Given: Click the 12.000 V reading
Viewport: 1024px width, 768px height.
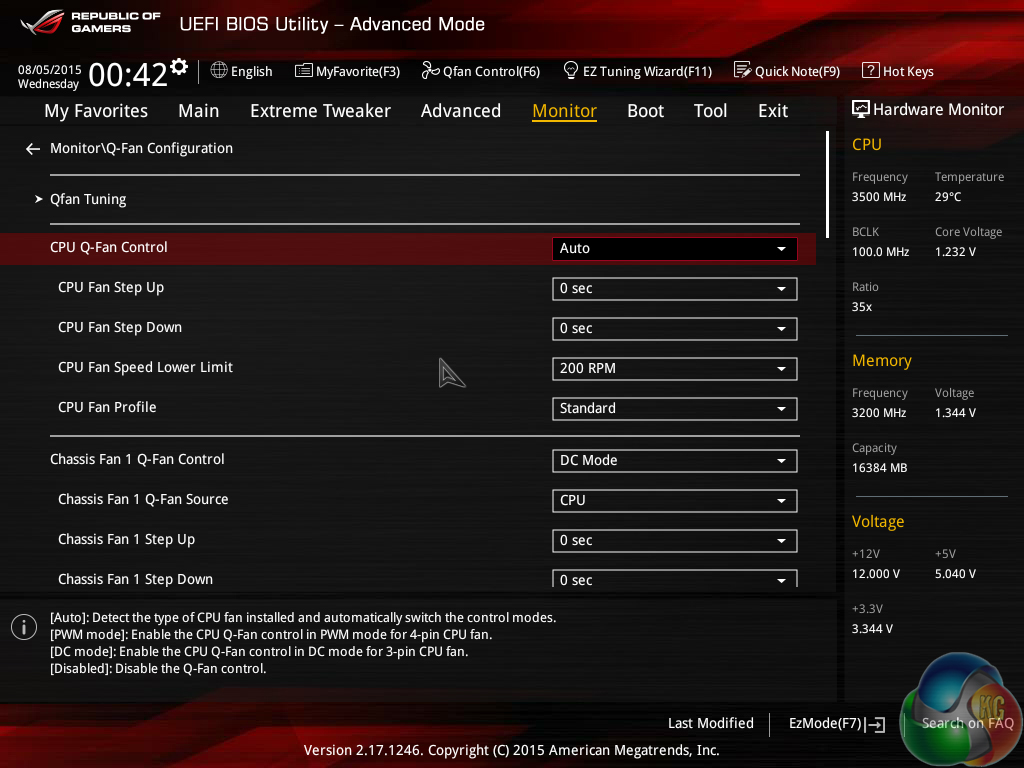Looking at the screenshot, I should 876,574.
